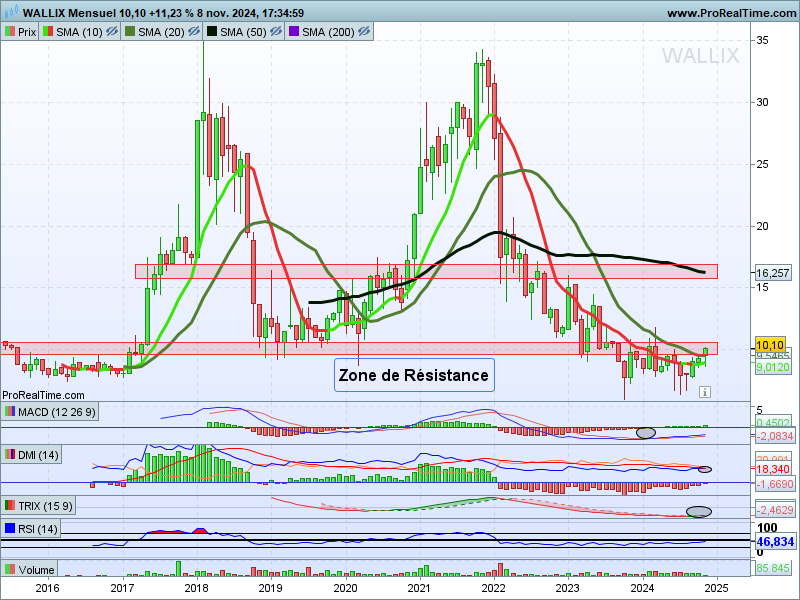Click the -1,6690 DMI value label
800x600 pixels.
coord(774,484)
